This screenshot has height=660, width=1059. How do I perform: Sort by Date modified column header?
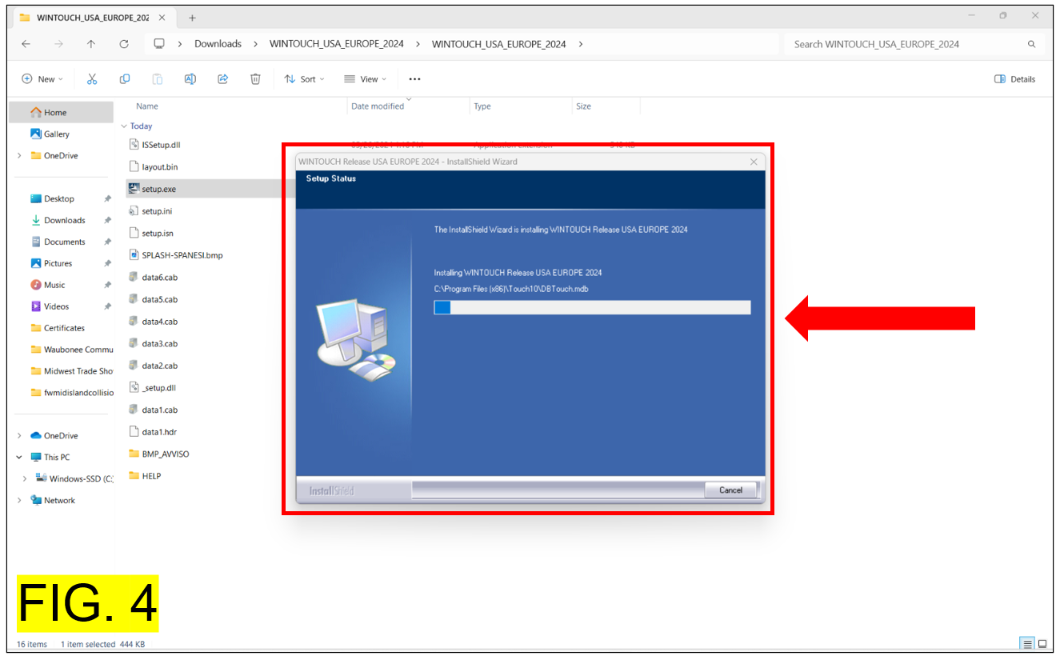[378, 106]
